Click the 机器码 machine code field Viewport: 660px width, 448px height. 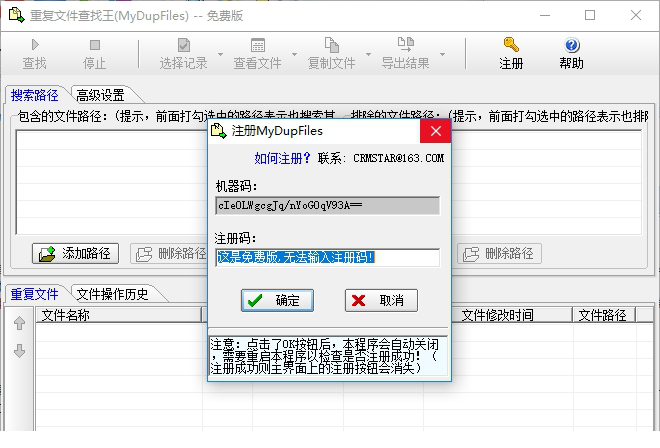tap(327, 205)
